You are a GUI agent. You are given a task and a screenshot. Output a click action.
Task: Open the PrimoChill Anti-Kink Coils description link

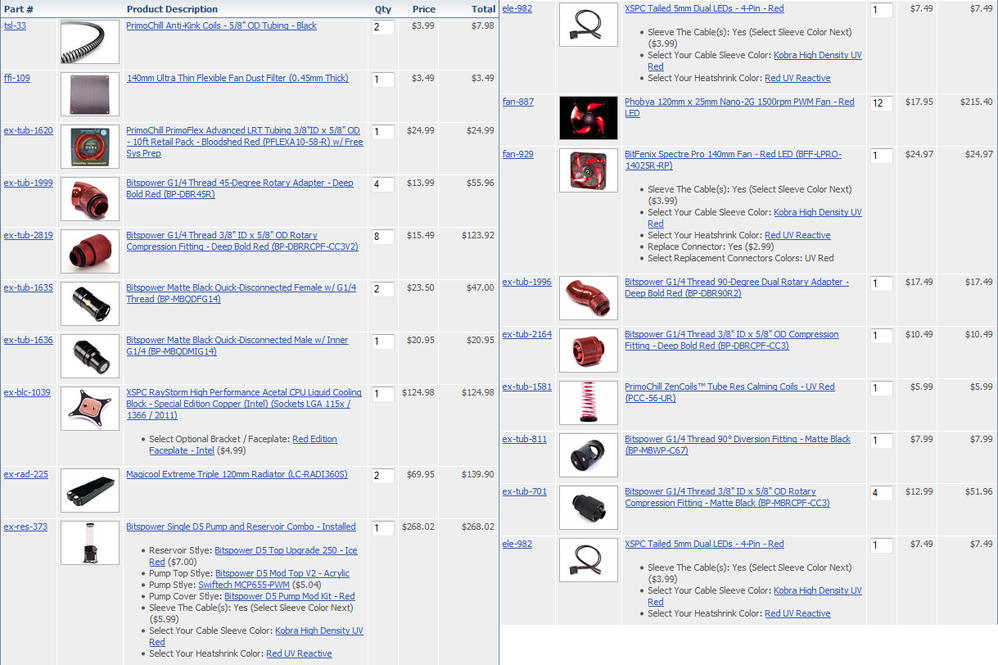pos(221,25)
